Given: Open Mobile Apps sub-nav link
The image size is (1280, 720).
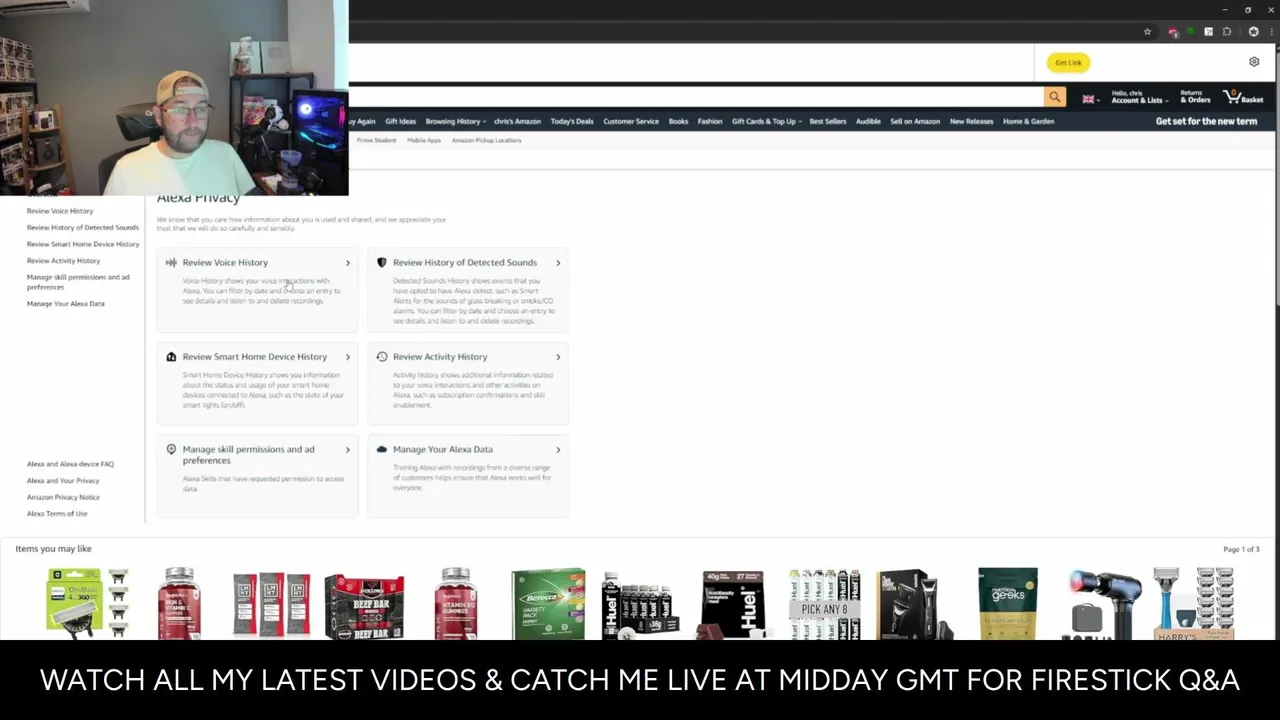Looking at the screenshot, I should click(x=424, y=140).
